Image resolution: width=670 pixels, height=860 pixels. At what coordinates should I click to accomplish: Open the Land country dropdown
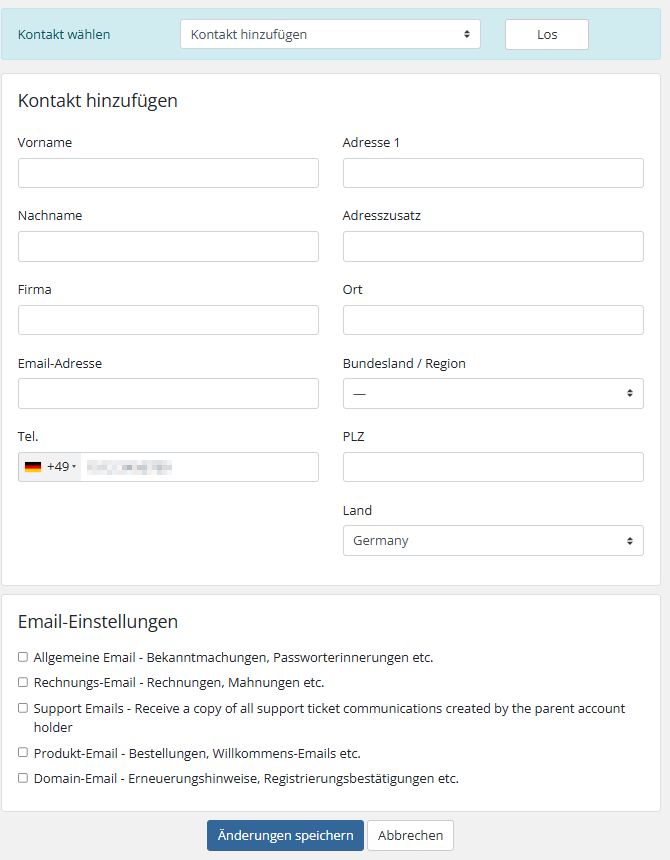pos(493,541)
